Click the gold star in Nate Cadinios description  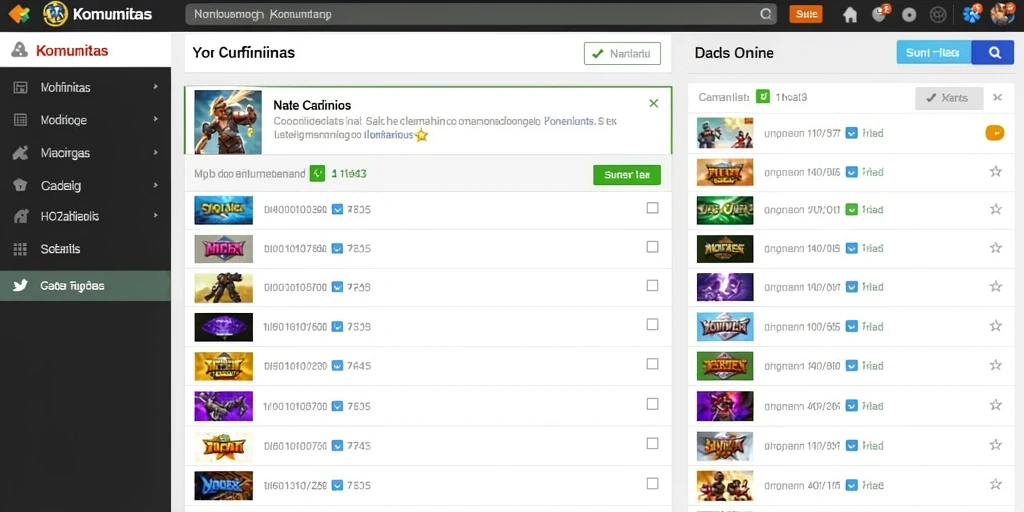[x=421, y=135]
